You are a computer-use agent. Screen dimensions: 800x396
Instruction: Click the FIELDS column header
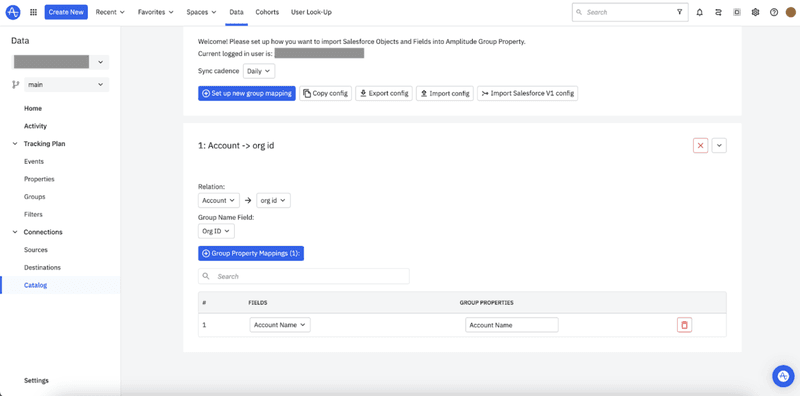pyautogui.click(x=258, y=303)
